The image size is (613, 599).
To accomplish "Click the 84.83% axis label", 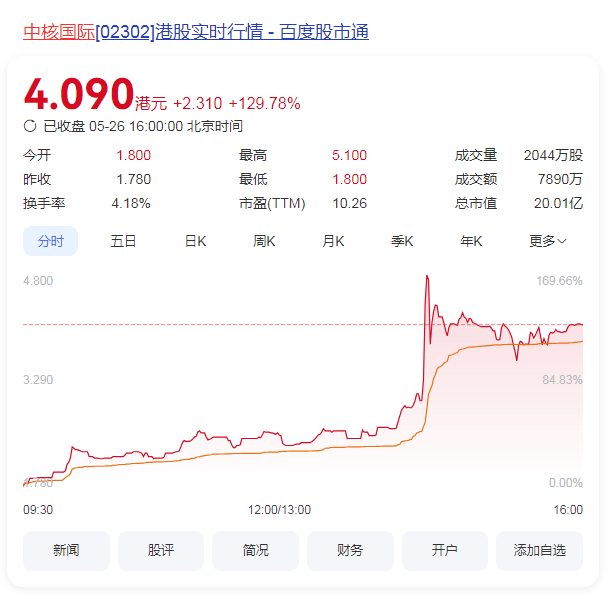I will tap(563, 380).
